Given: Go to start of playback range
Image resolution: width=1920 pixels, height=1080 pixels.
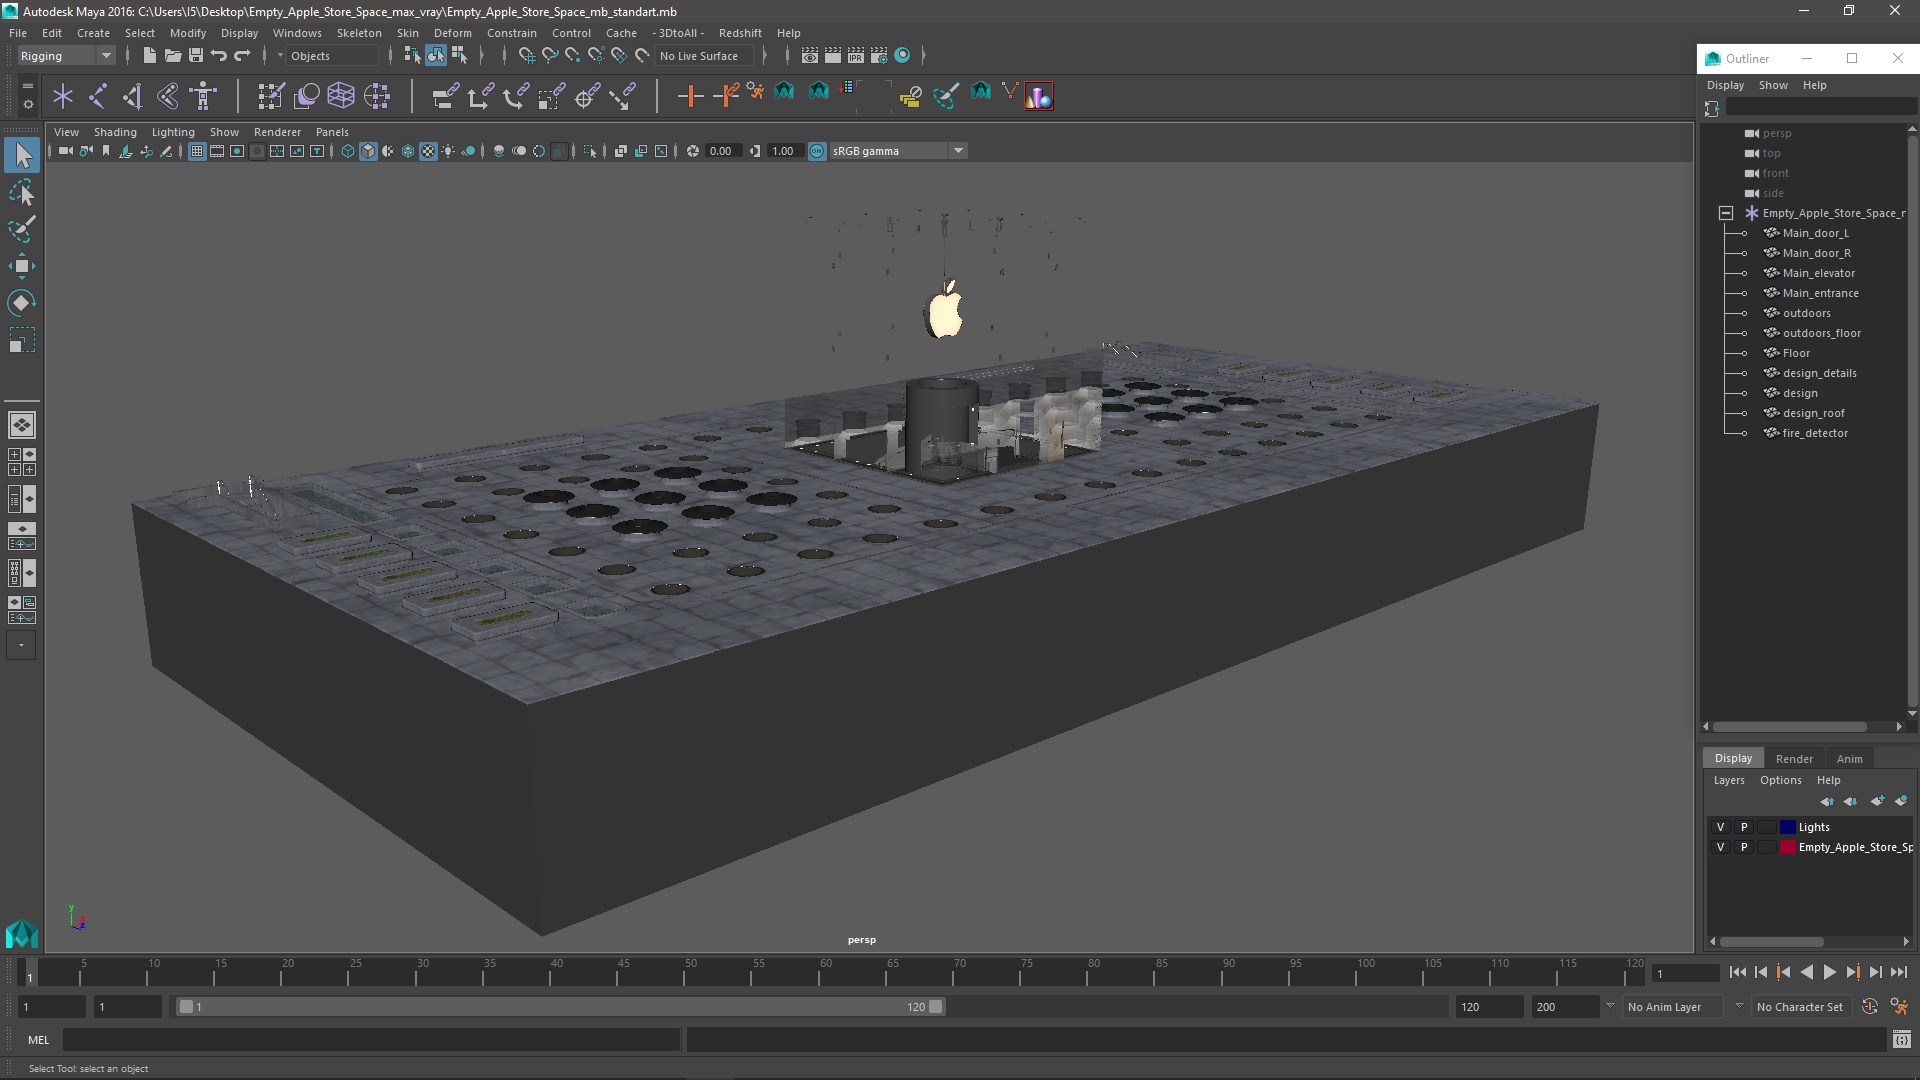Looking at the screenshot, I should (x=1737, y=972).
